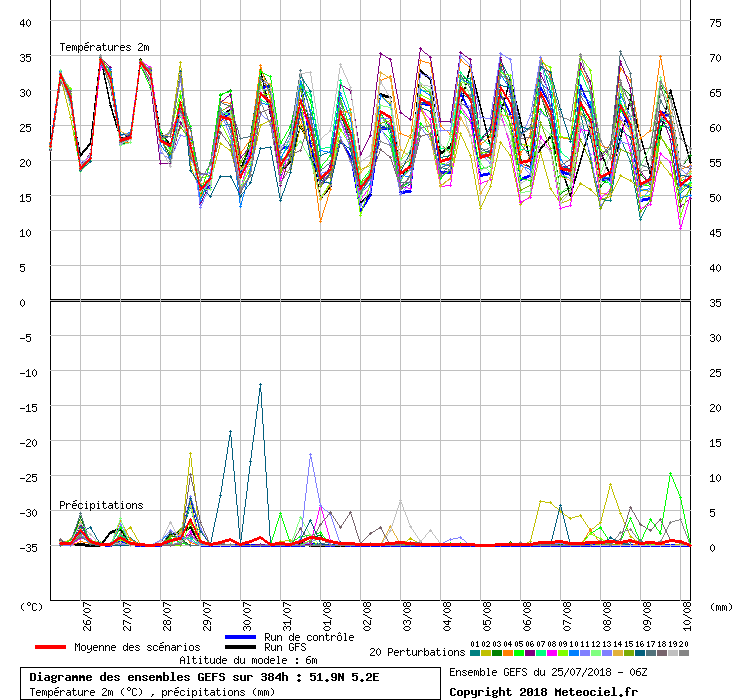Click the -20 value on the temperature axis
Viewport: 740px width, 700px height.
pos(28,443)
